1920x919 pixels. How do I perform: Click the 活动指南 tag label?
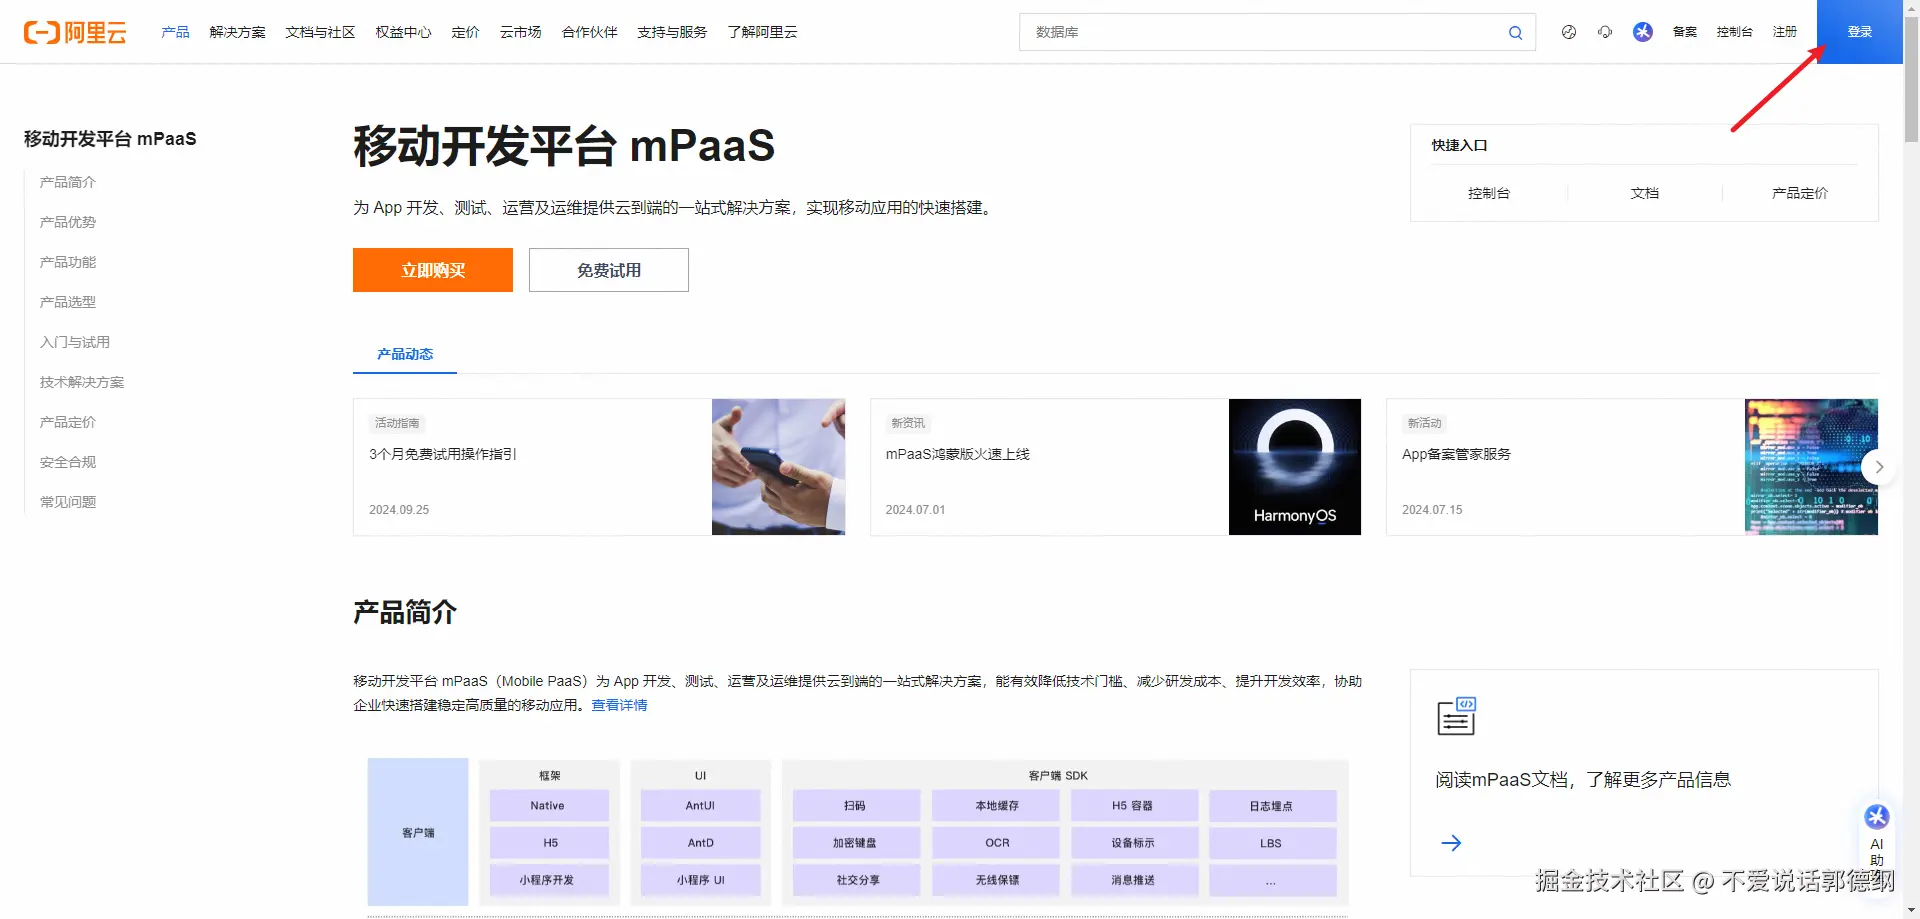[397, 423]
